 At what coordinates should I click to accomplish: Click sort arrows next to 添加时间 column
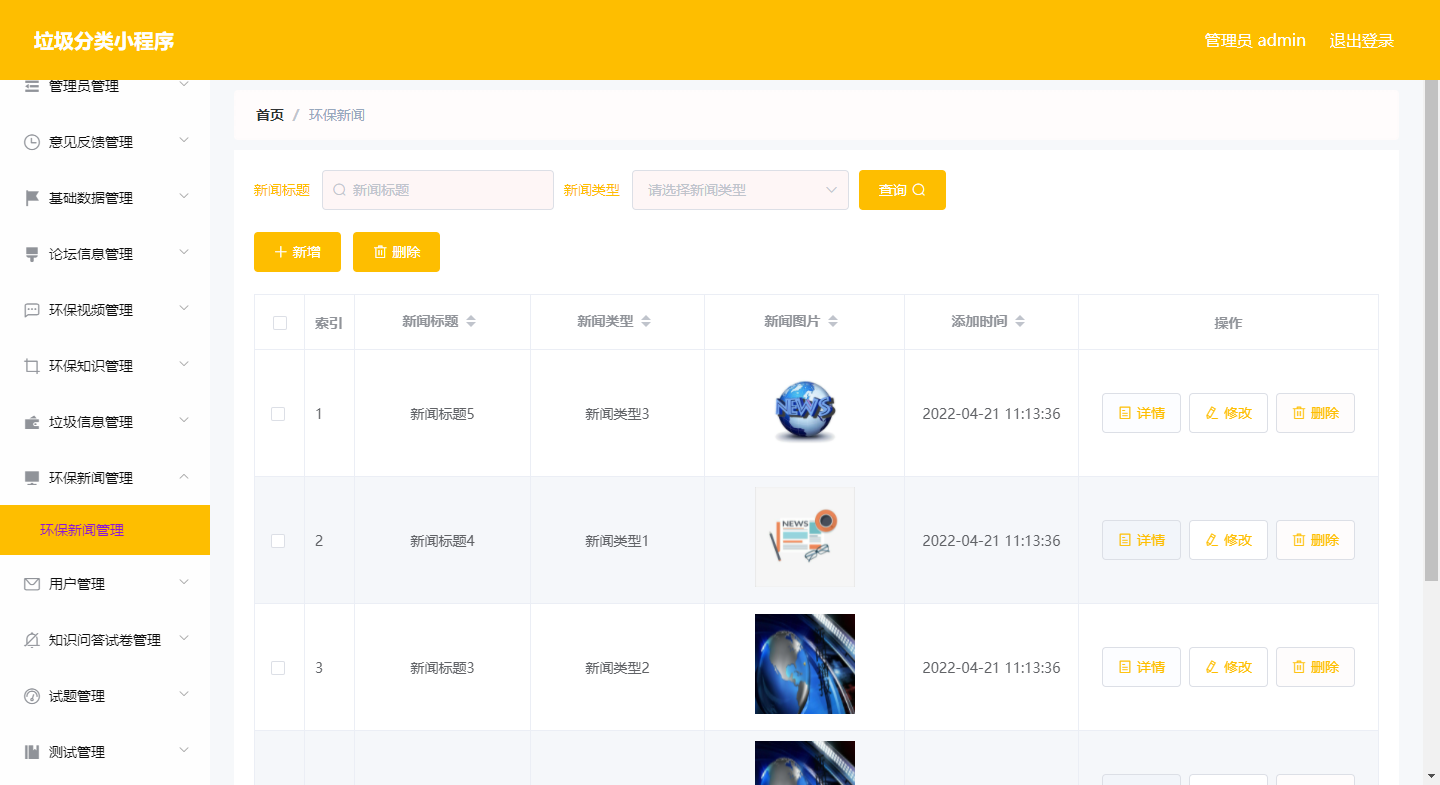[x=1020, y=321]
